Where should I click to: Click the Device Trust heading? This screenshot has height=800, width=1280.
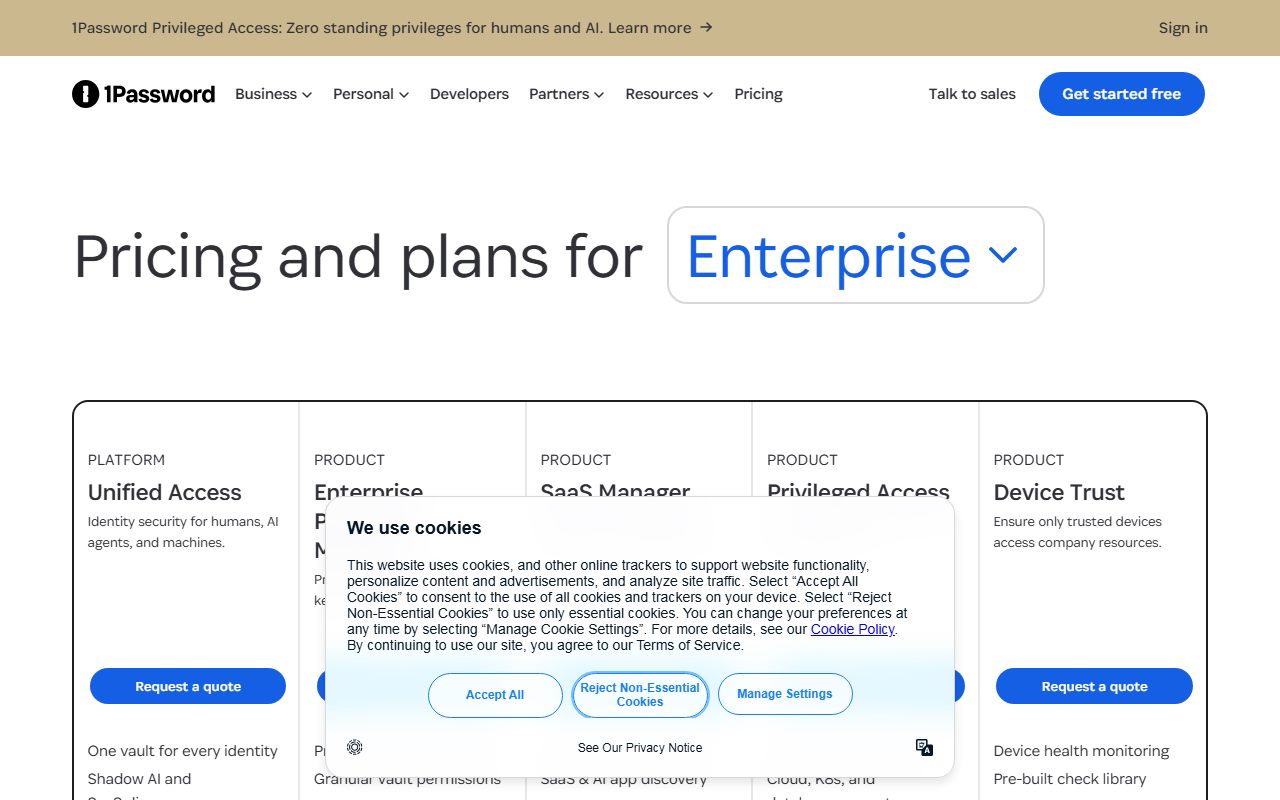[1059, 492]
